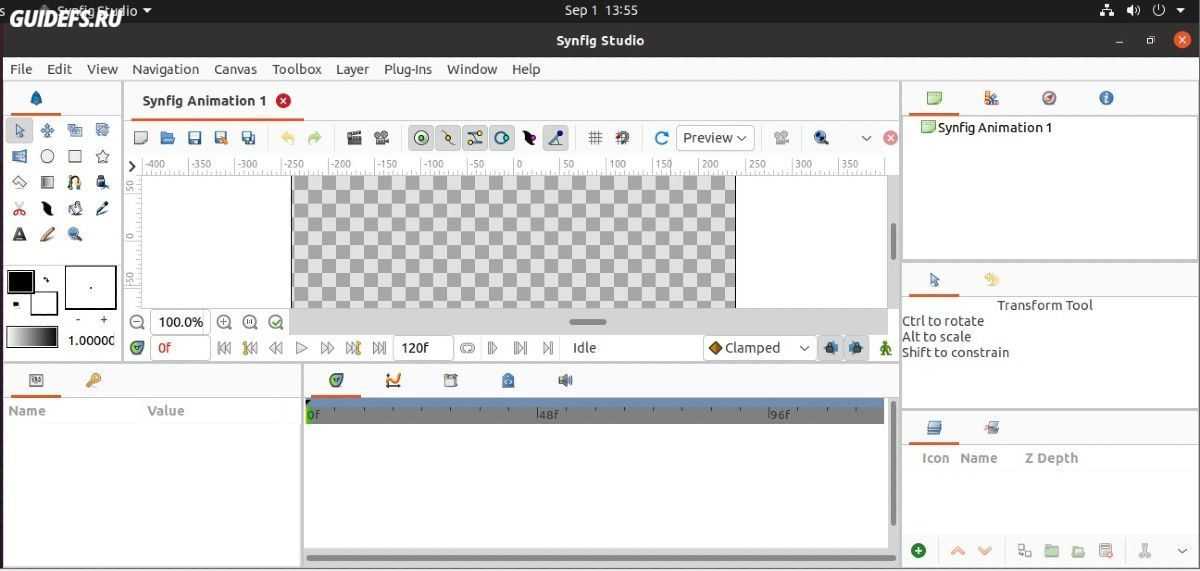Expand the toolbar overflow chevron

[x=866, y=138]
